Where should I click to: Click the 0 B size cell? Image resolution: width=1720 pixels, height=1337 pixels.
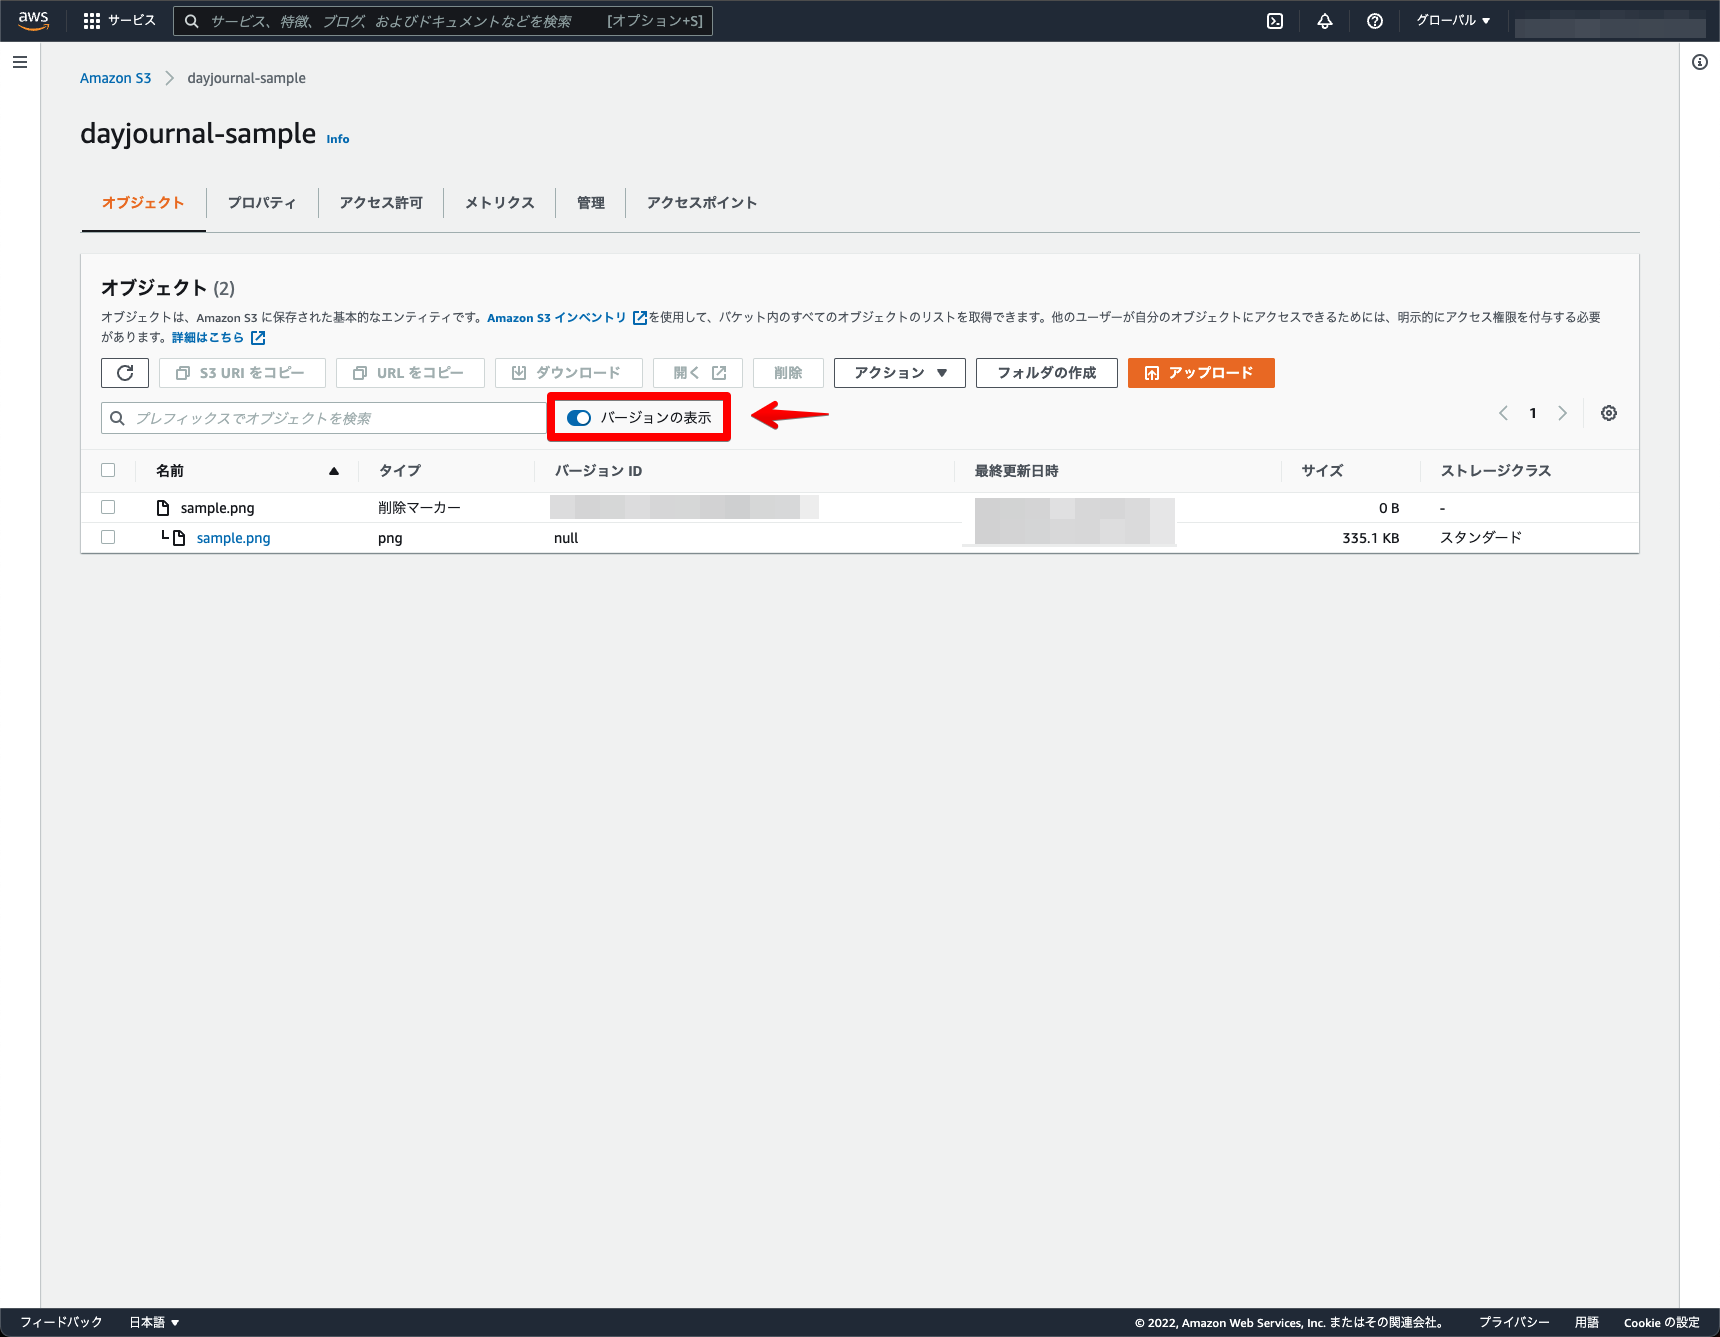pos(1389,508)
